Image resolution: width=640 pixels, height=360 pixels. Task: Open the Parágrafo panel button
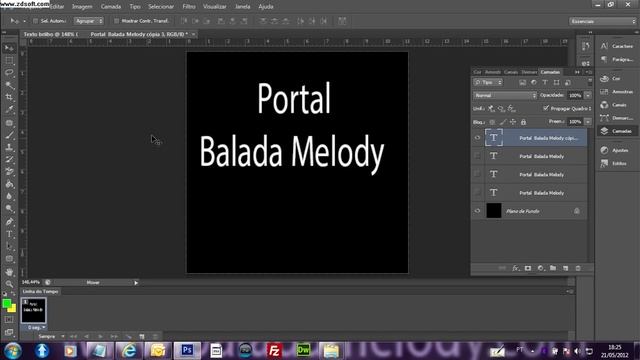tap(617, 60)
